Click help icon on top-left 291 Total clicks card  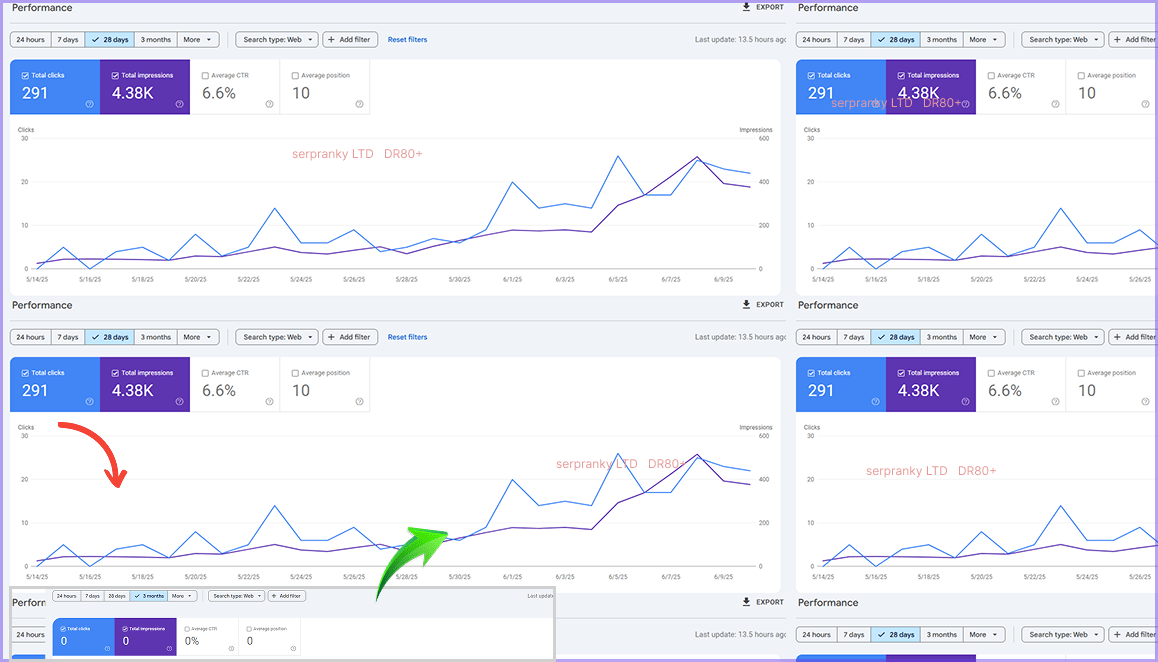click(90, 104)
